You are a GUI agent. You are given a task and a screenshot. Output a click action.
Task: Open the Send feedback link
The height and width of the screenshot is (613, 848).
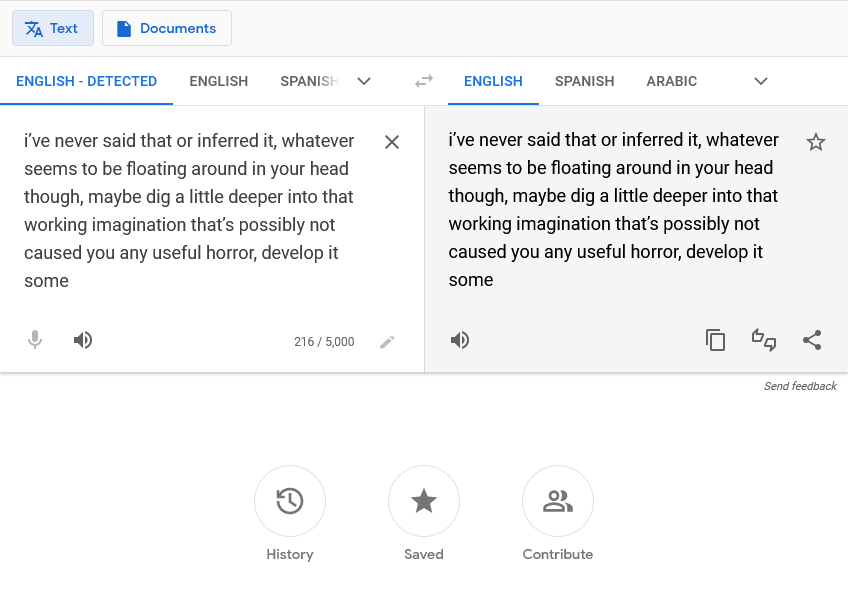tap(800, 386)
